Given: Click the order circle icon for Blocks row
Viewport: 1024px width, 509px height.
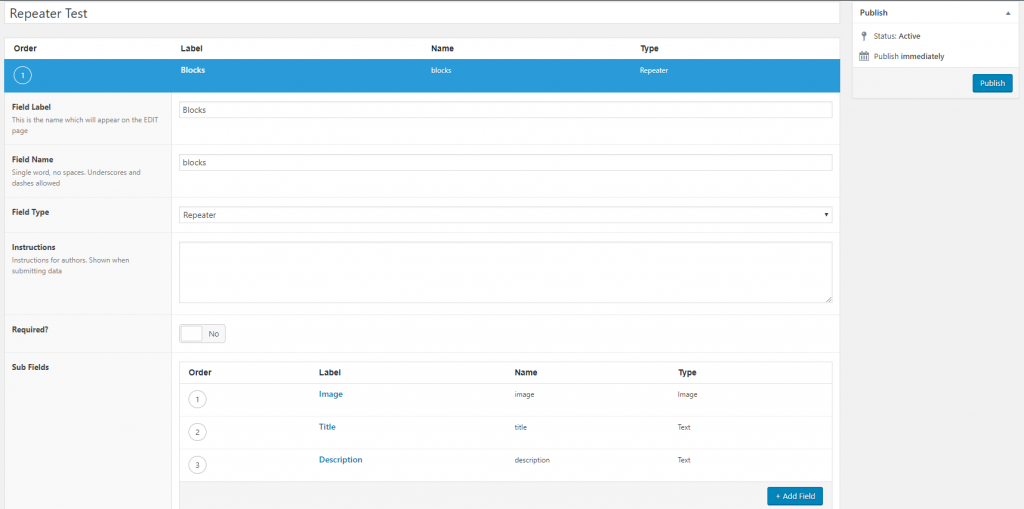Looking at the screenshot, I should click(x=25, y=74).
